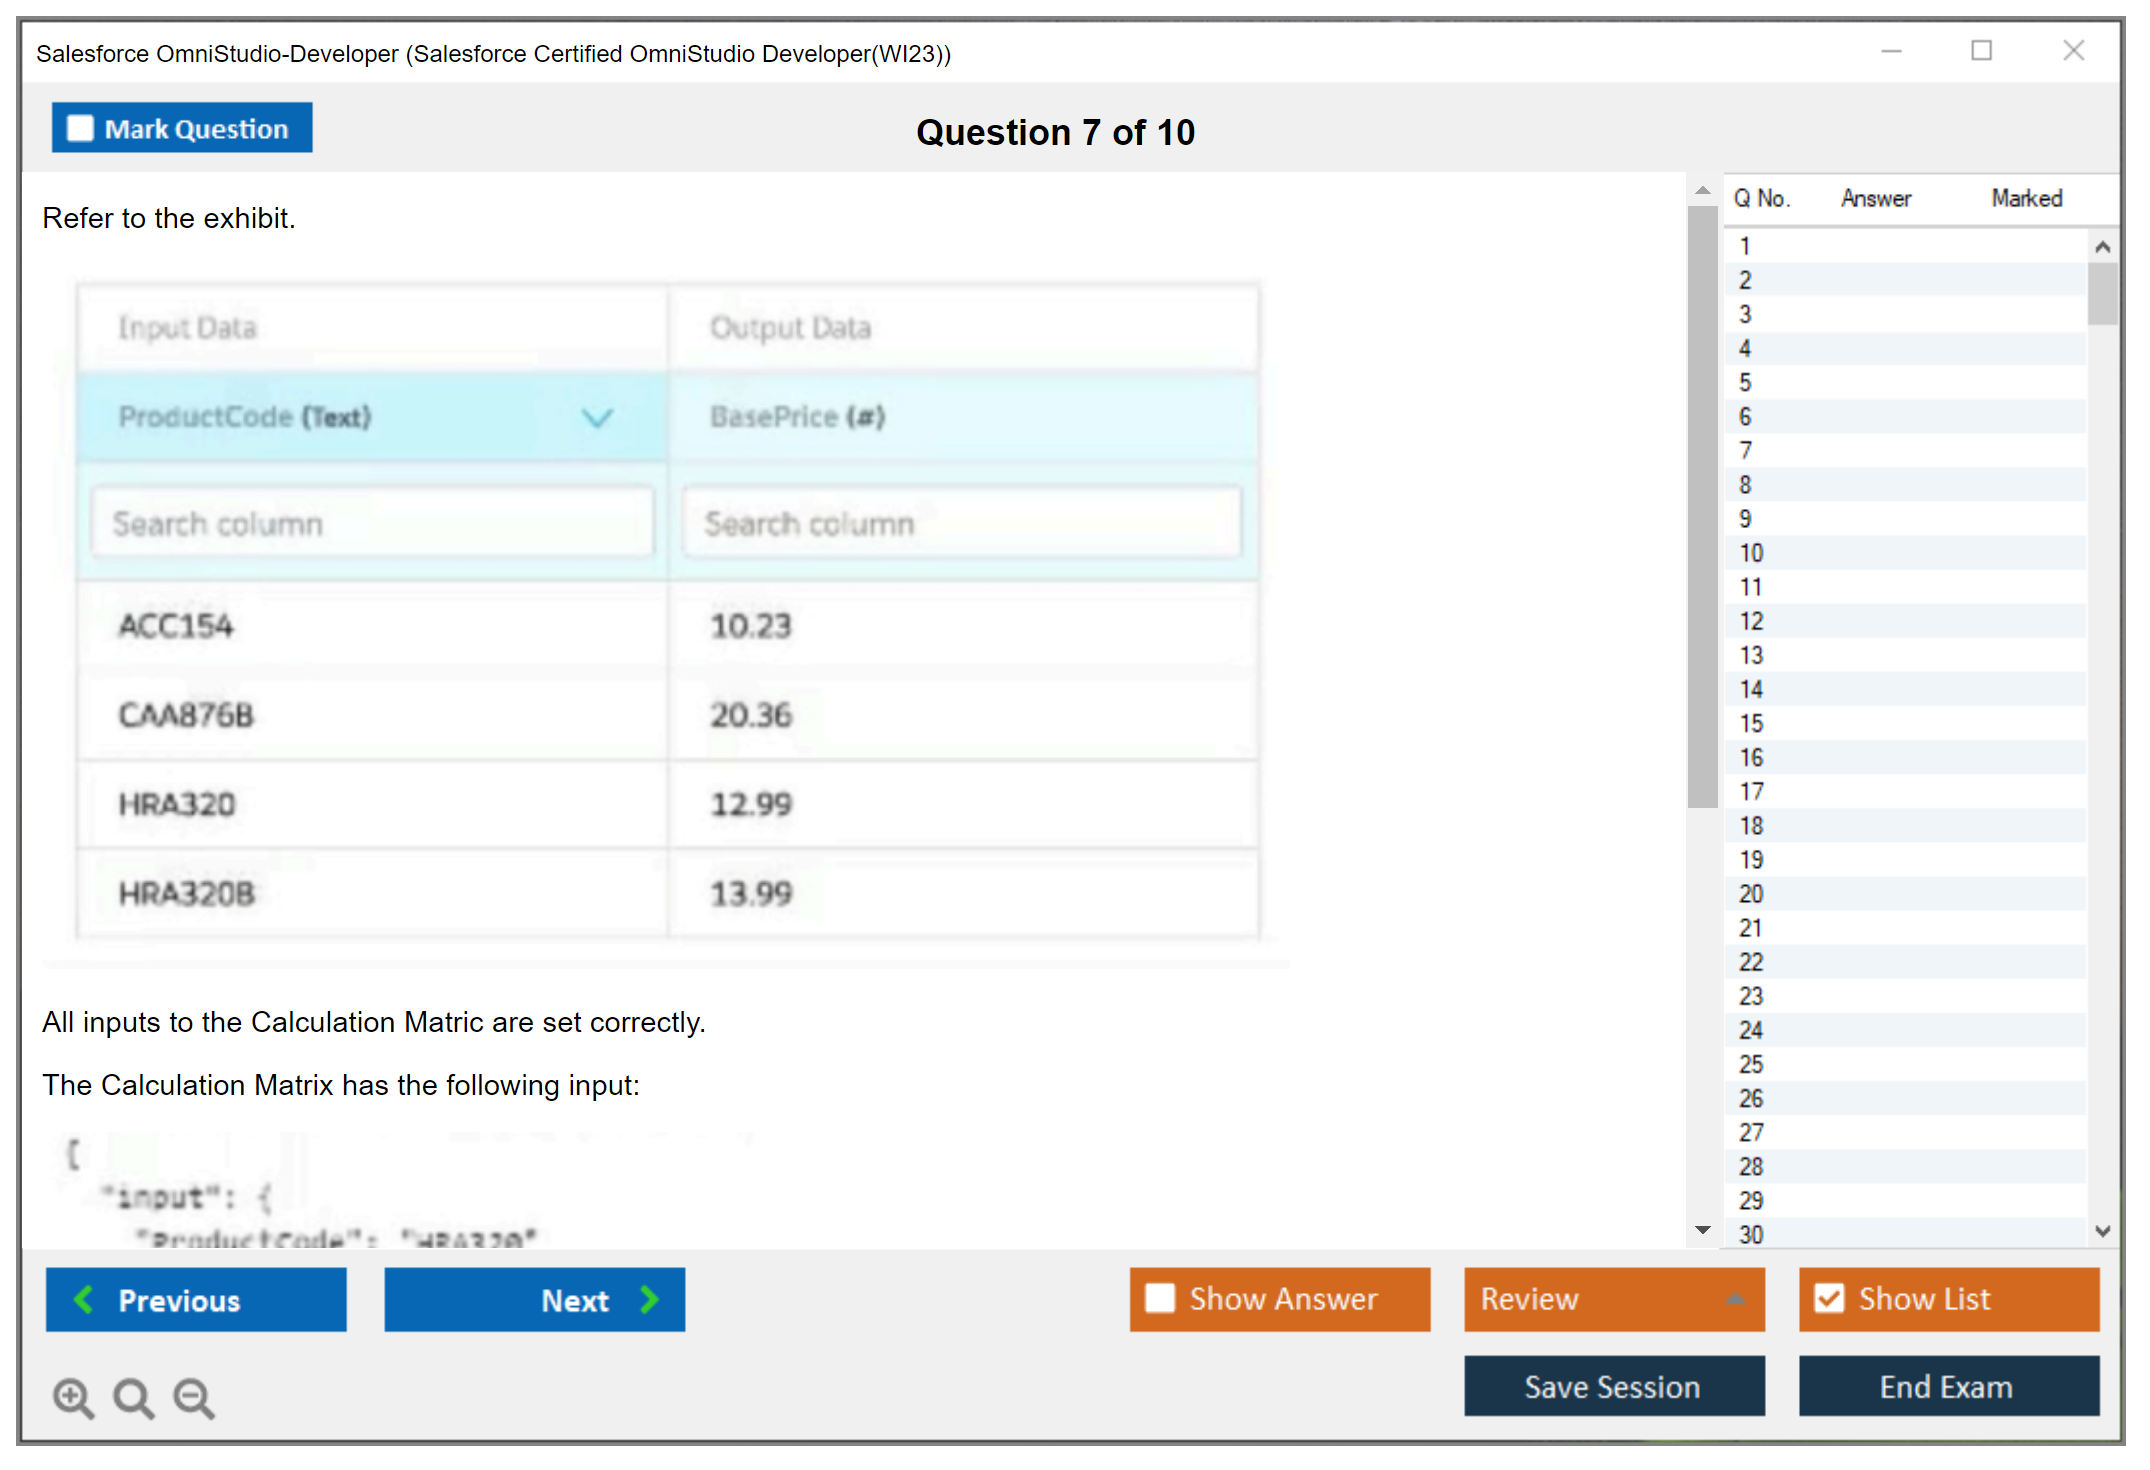Click the reset zoom magnifier icon
The width and height of the screenshot is (2150, 1470).
coord(133,1397)
